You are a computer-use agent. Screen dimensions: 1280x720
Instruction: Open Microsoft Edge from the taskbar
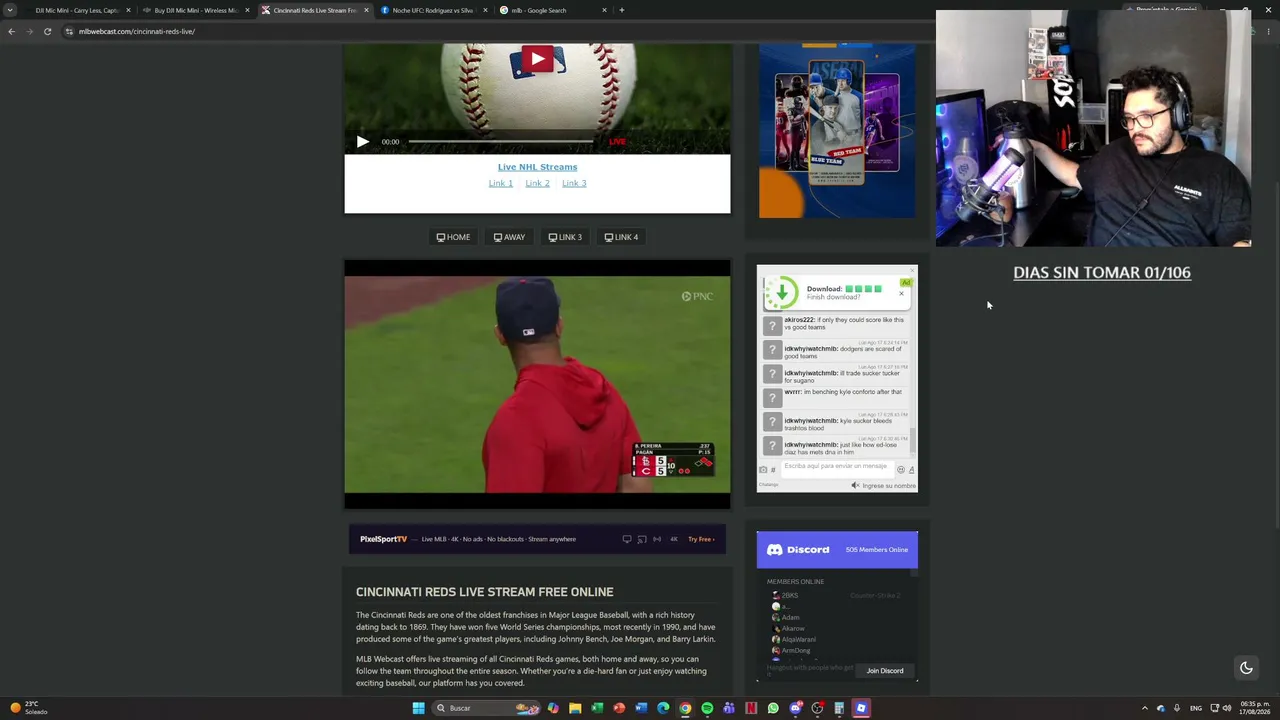663,708
